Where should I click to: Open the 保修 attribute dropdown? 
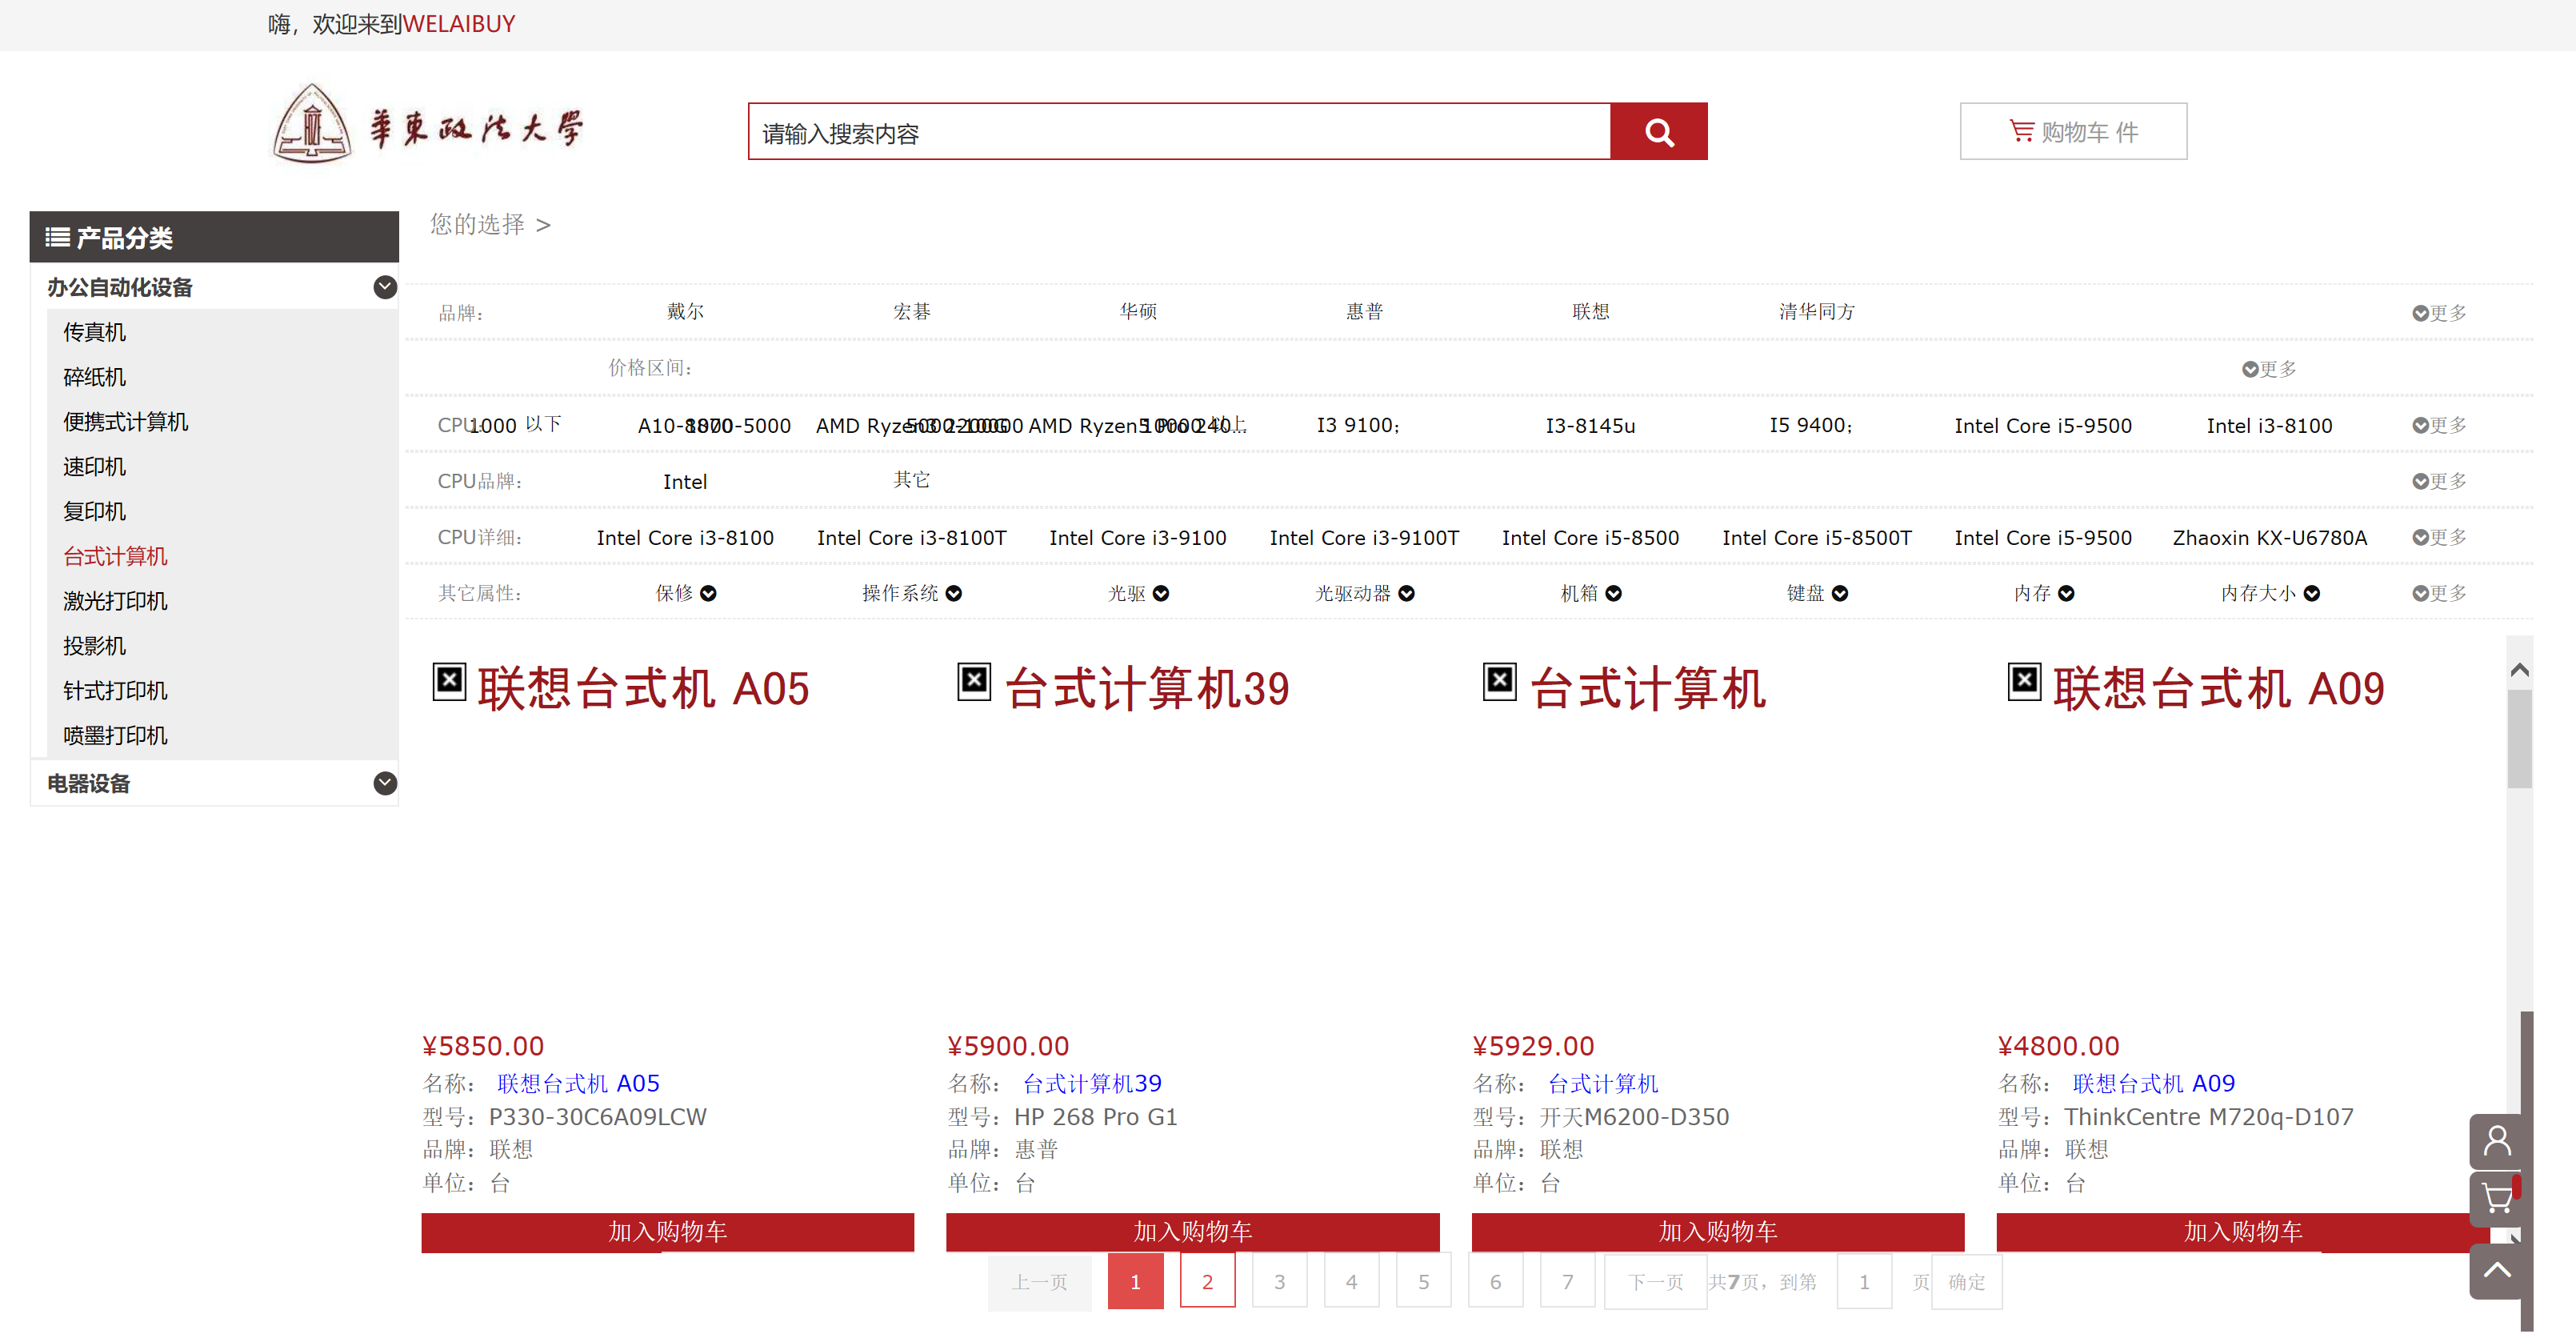click(685, 593)
